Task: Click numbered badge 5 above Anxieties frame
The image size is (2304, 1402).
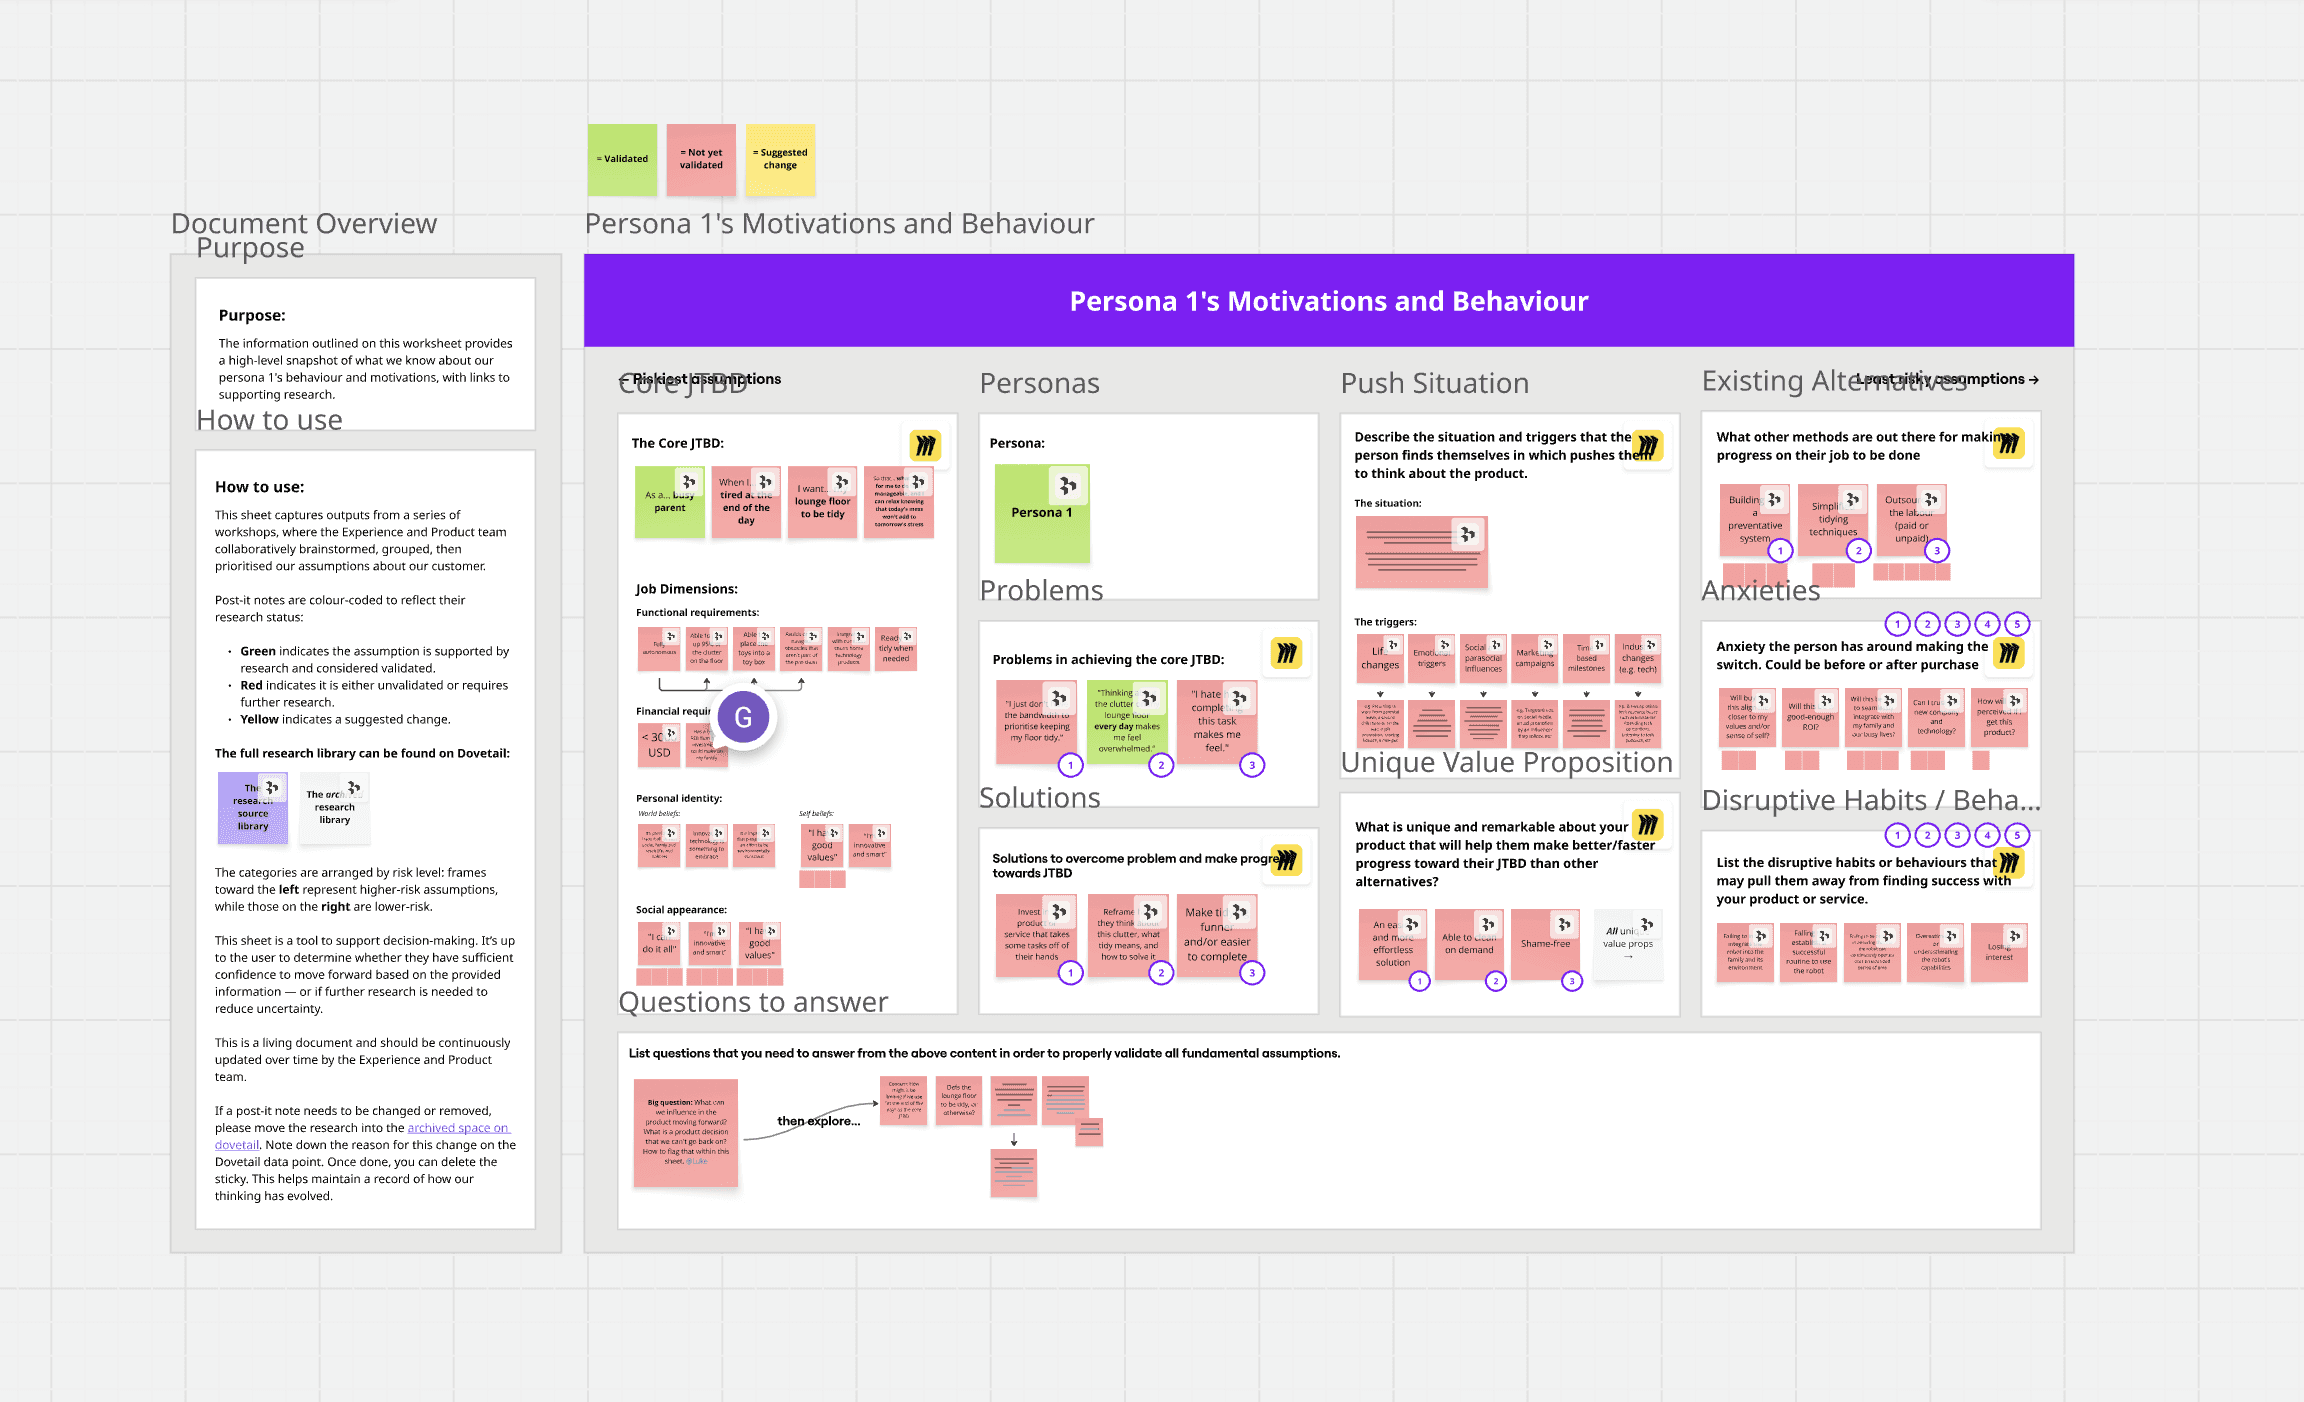Action: [2017, 624]
